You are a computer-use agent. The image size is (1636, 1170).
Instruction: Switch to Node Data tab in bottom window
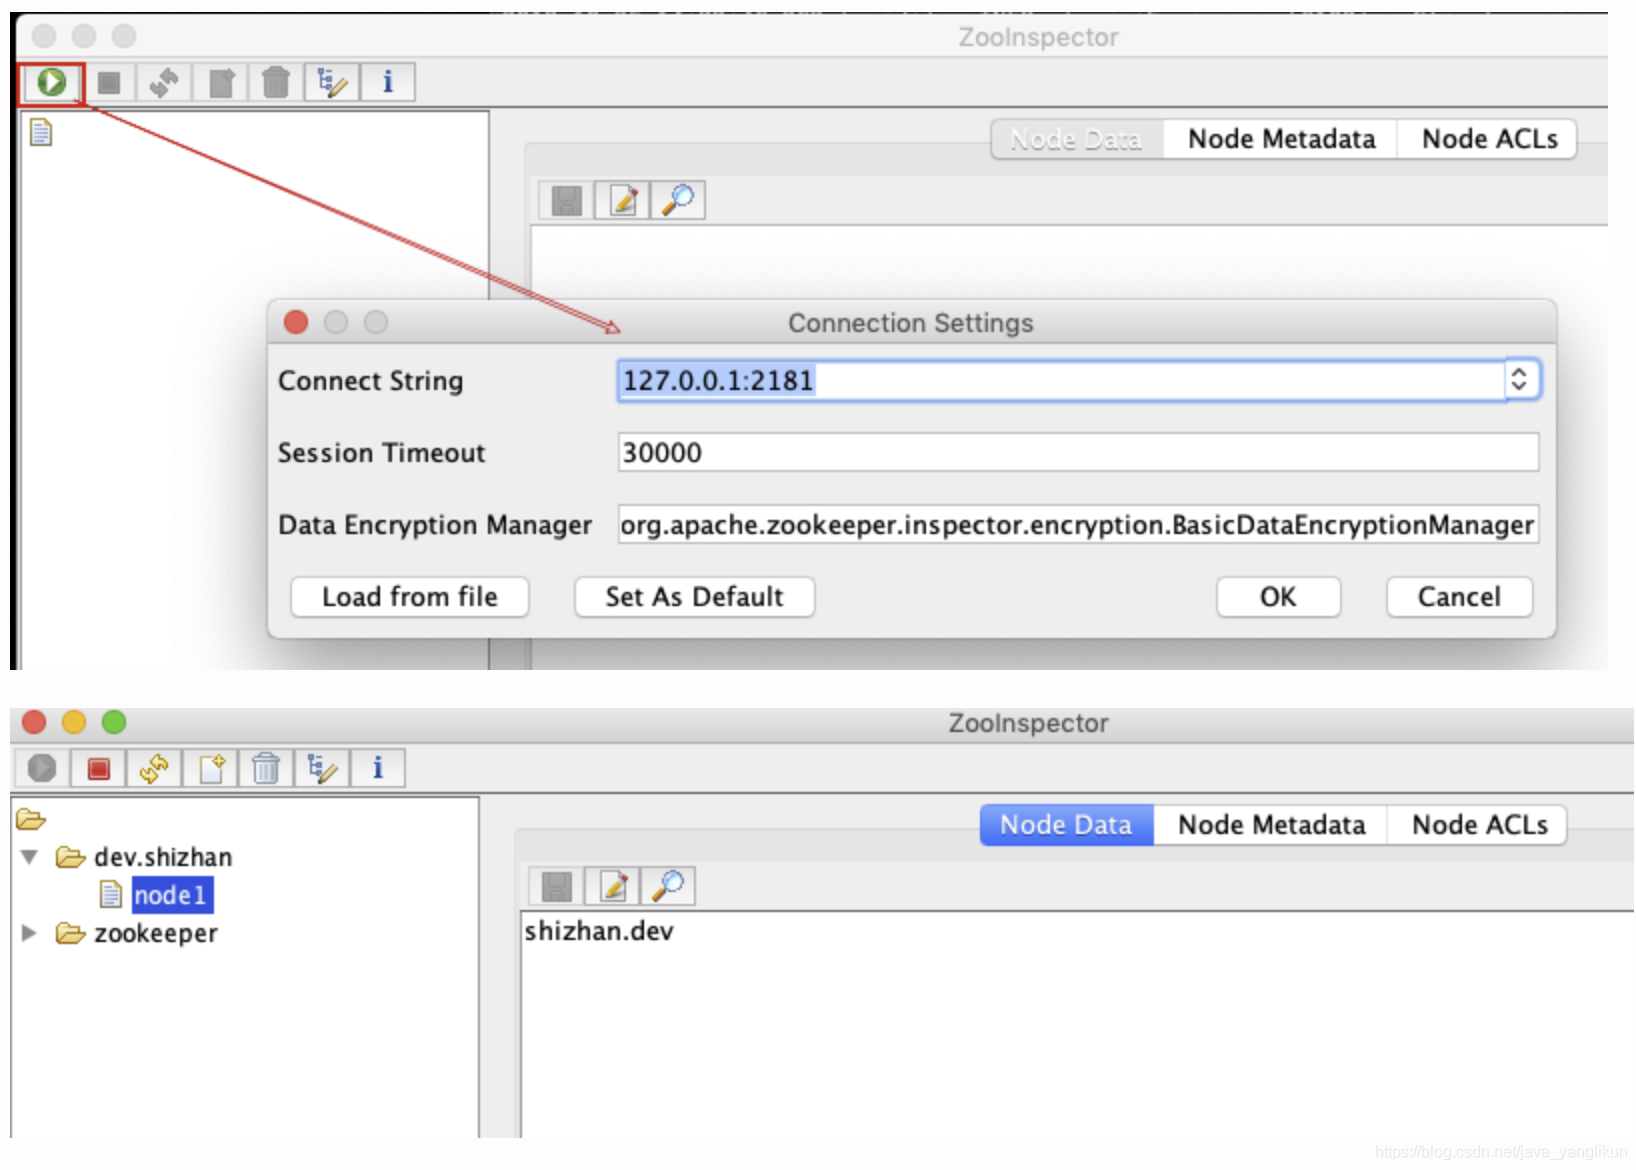(x=1067, y=825)
